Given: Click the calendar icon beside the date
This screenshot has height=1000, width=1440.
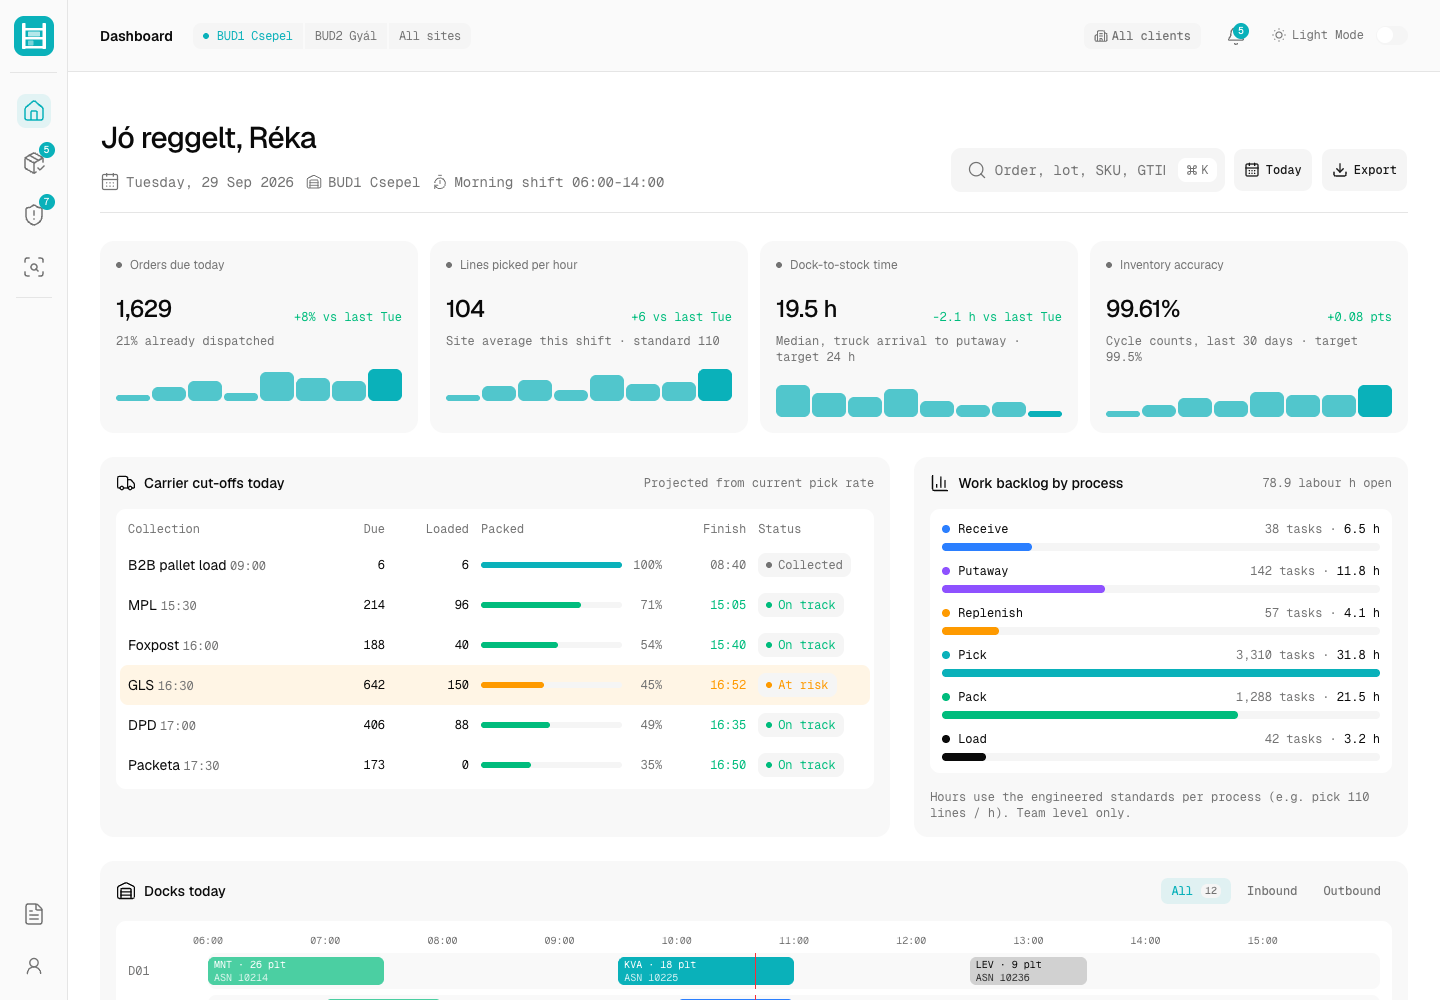Looking at the screenshot, I should [110, 182].
